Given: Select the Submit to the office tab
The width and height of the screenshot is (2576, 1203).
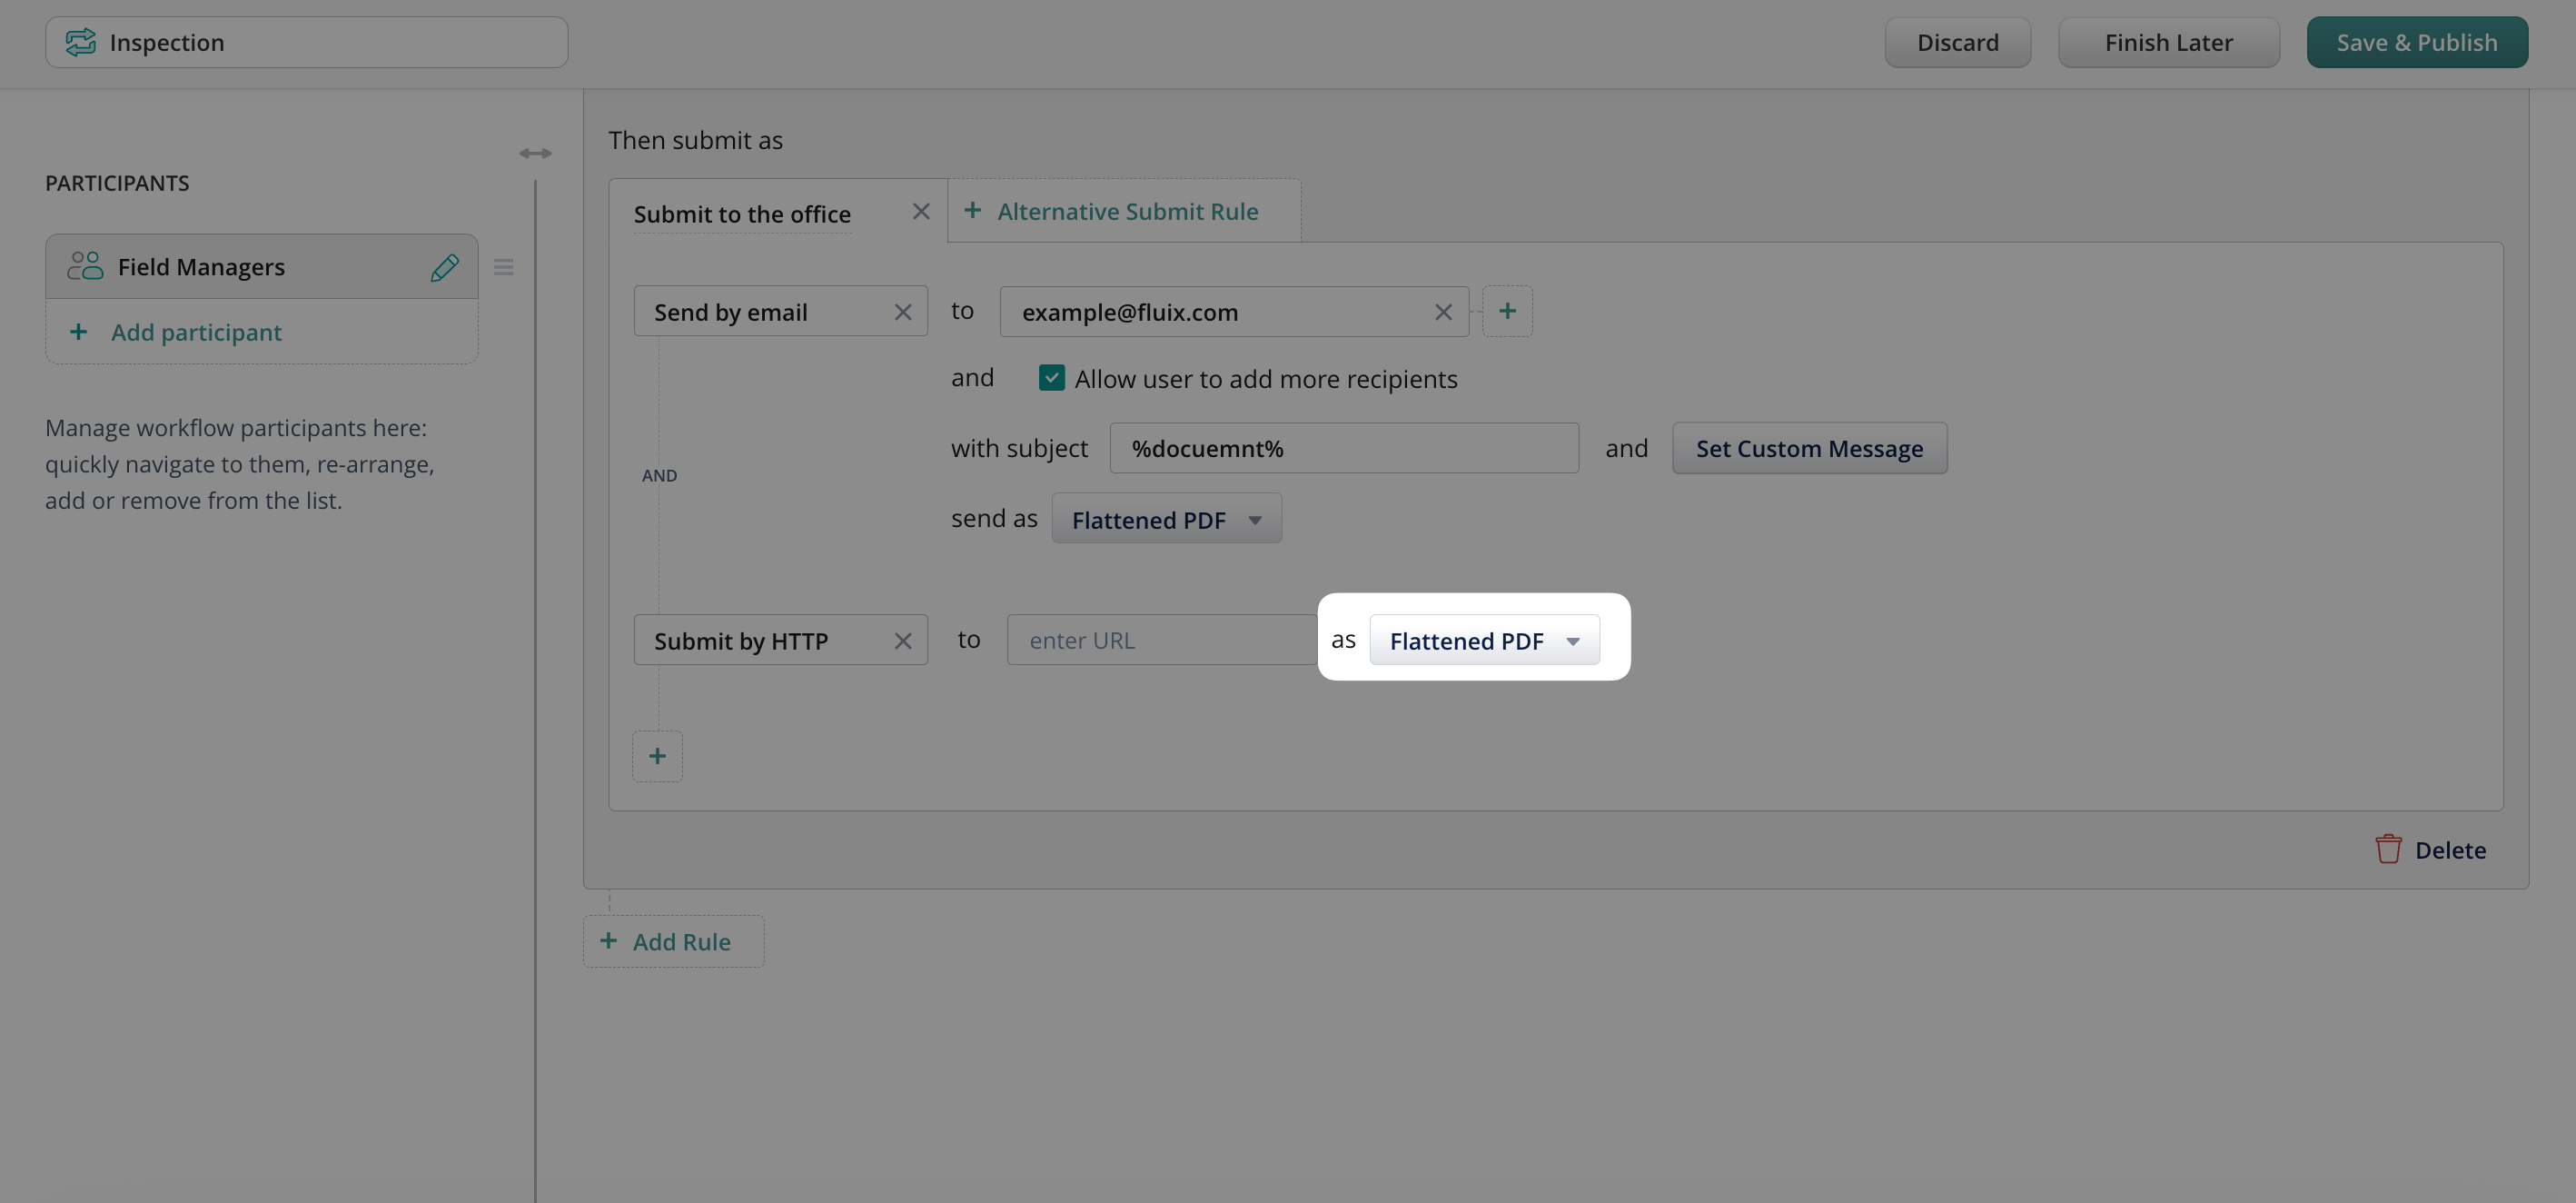Looking at the screenshot, I should pos(741,214).
